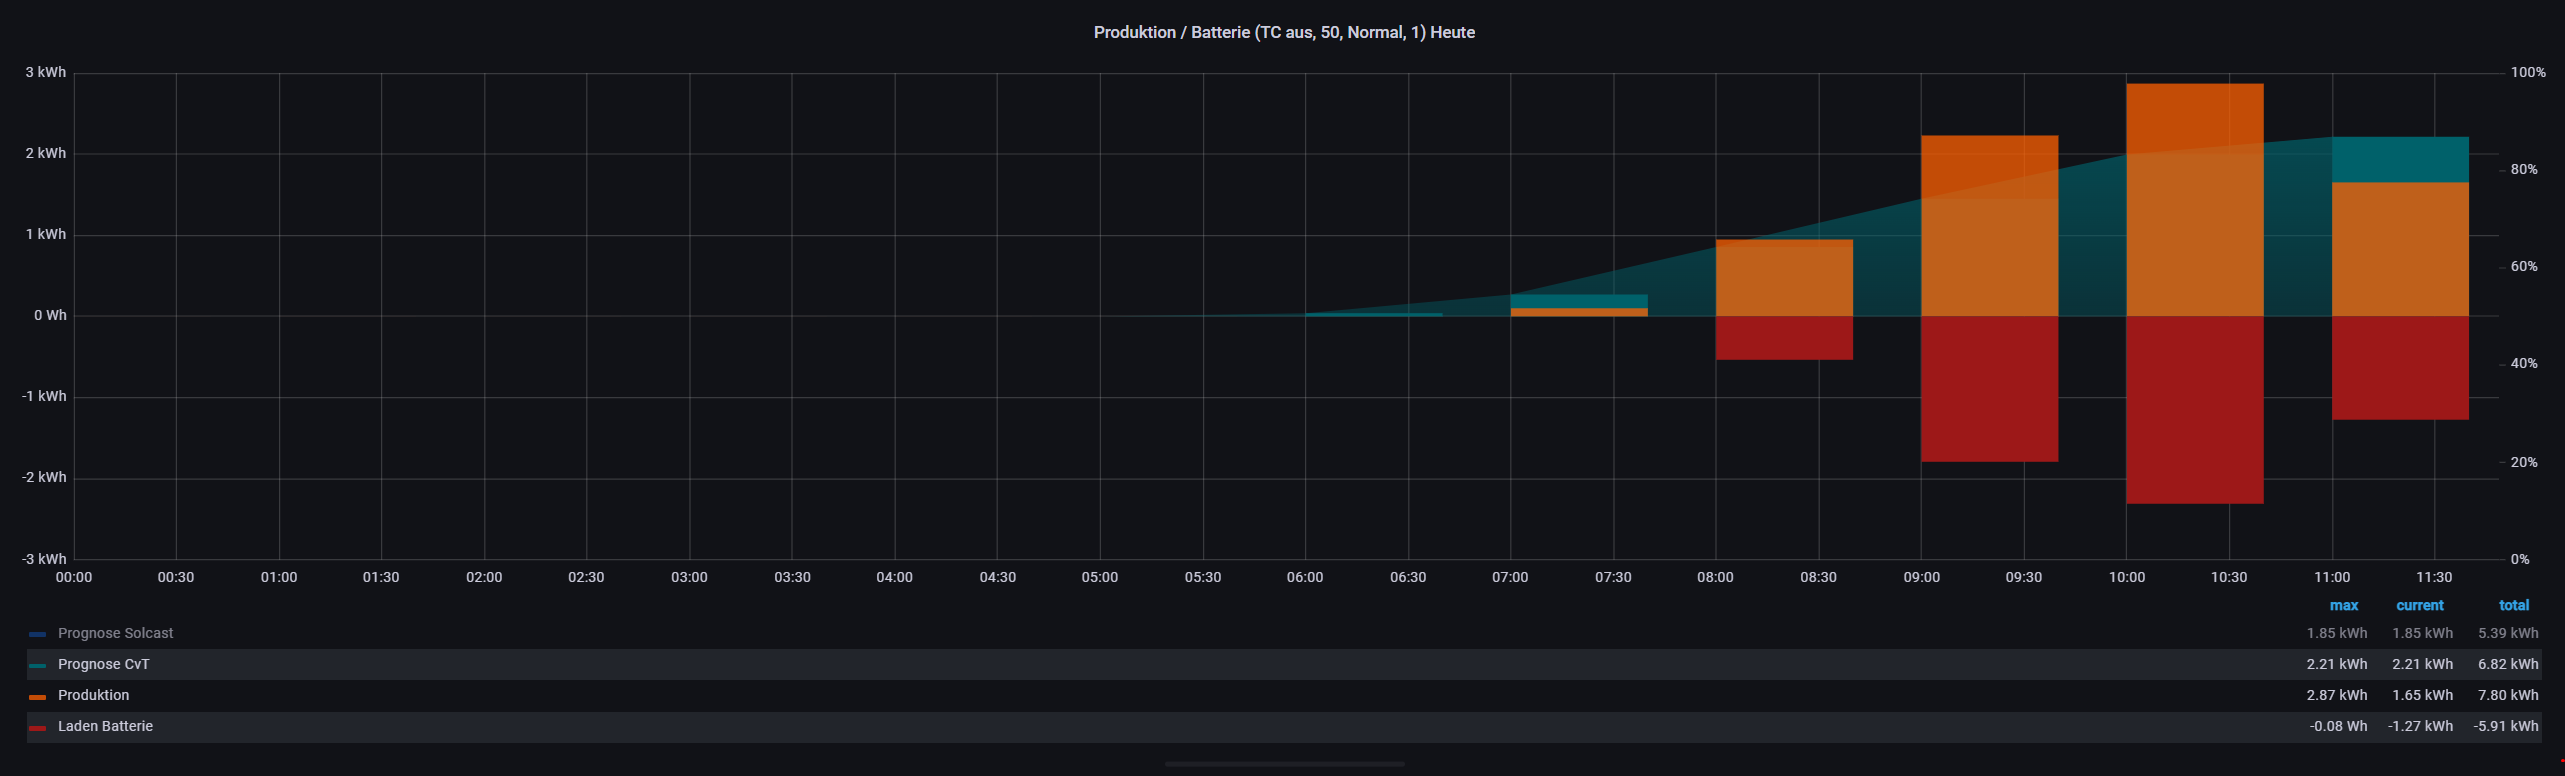Screen dimensions: 2565x776
Task: Click the teal forecast bar top at 11:00
Action: point(2400,159)
